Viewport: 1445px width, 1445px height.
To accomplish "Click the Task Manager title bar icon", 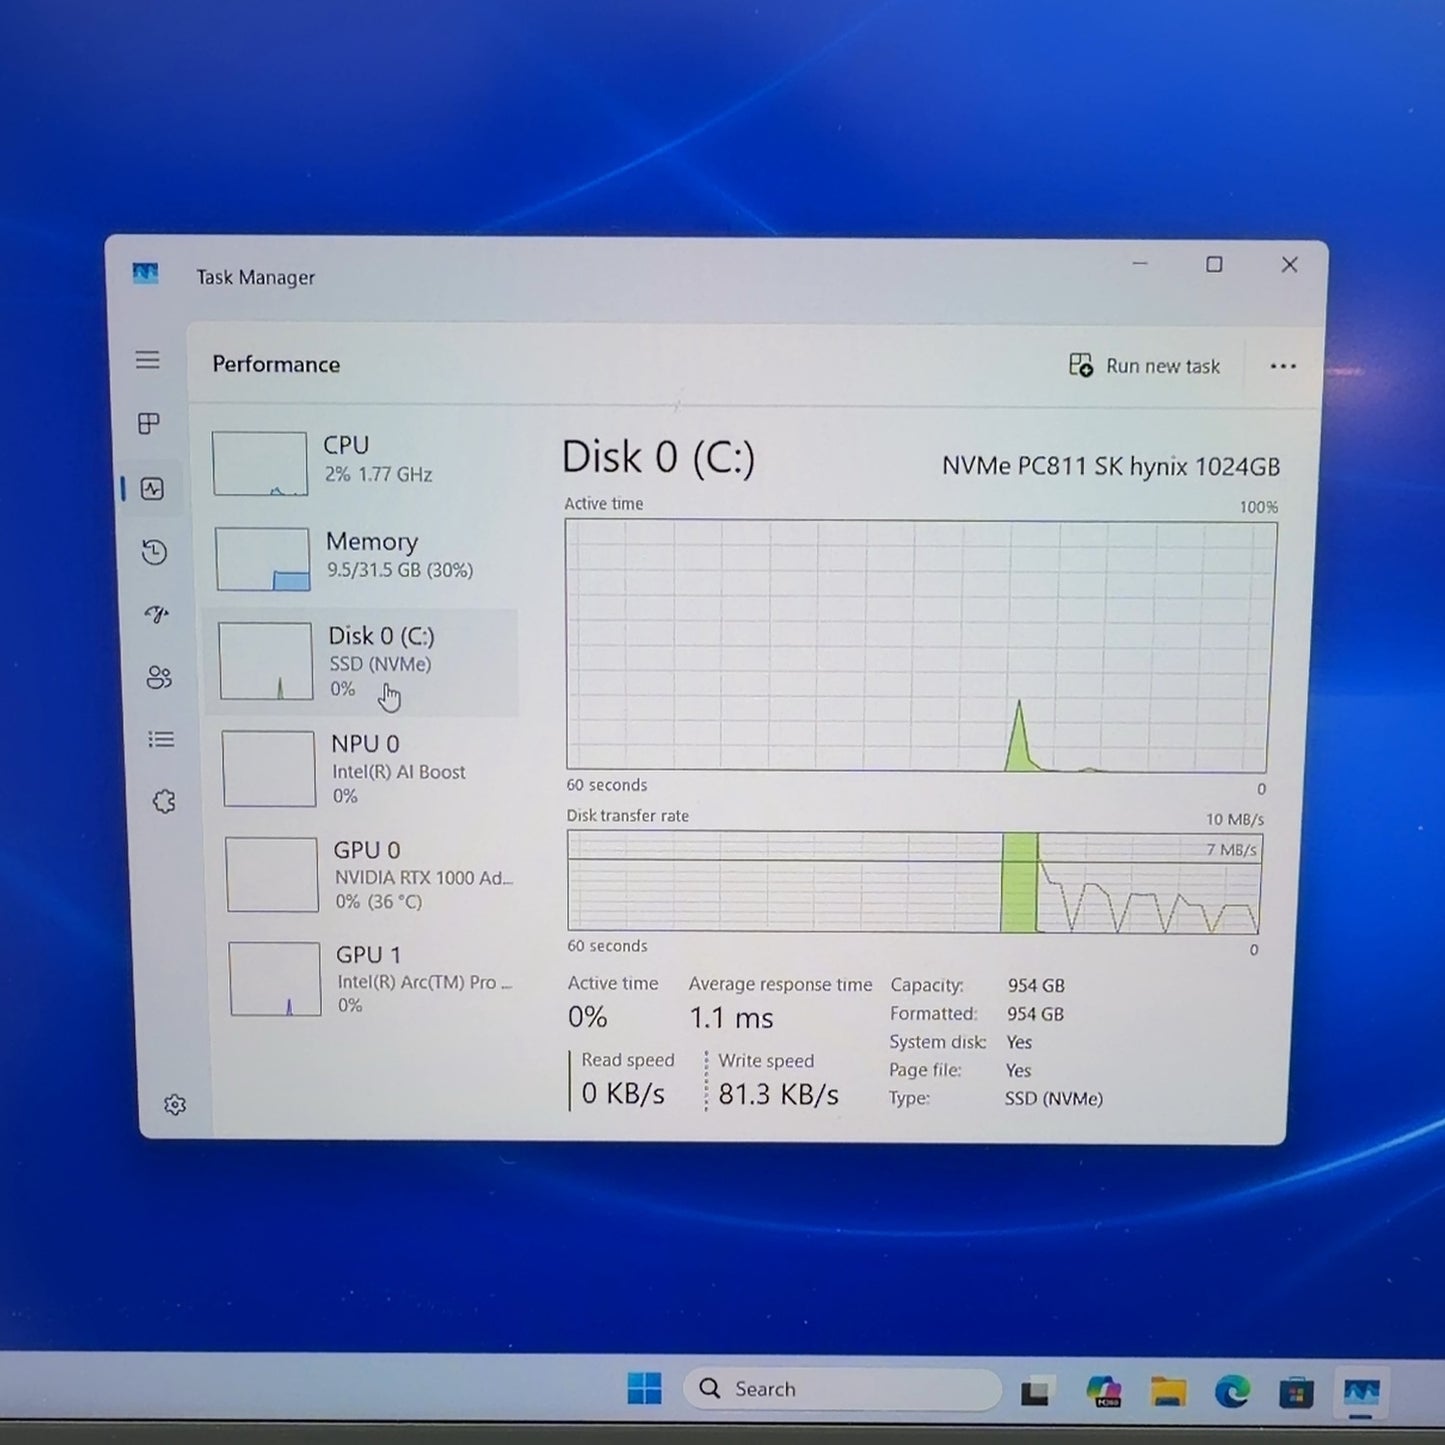I will pyautogui.click(x=146, y=273).
